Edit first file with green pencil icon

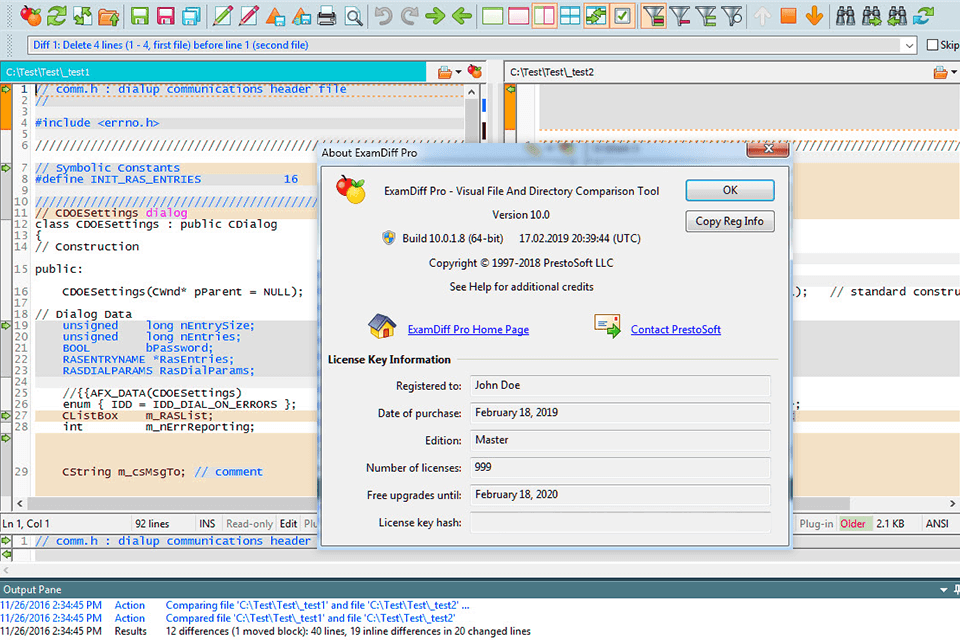[x=223, y=16]
